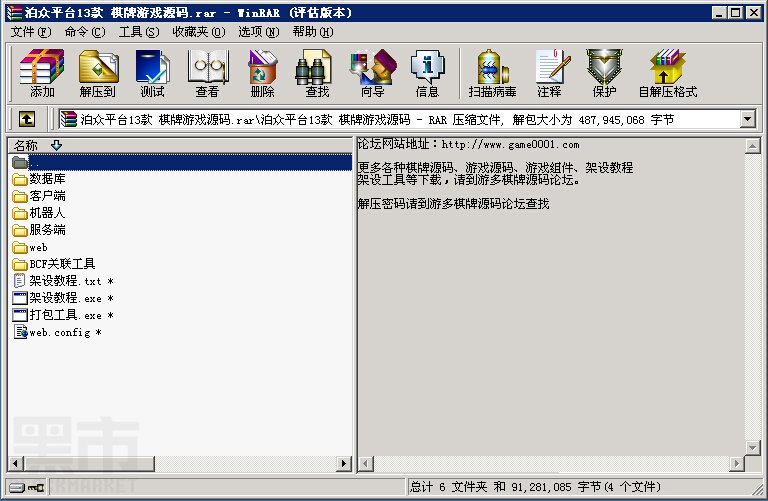Click the file list right scroll arrow

click(x=344, y=463)
